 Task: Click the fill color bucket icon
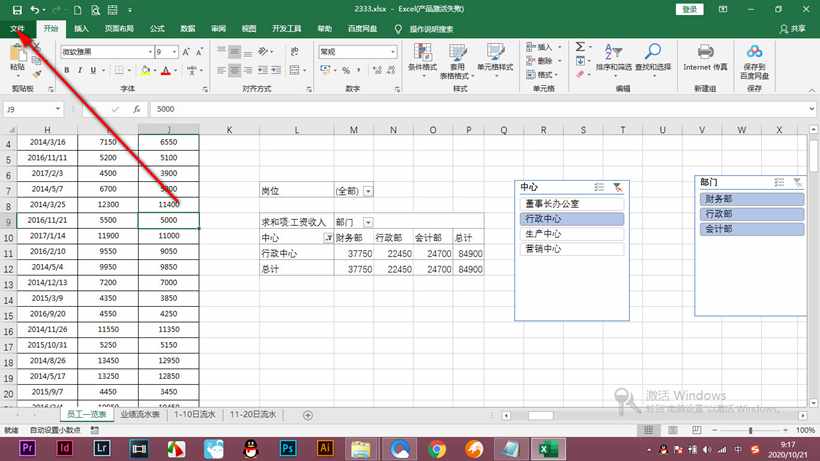coord(145,70)
